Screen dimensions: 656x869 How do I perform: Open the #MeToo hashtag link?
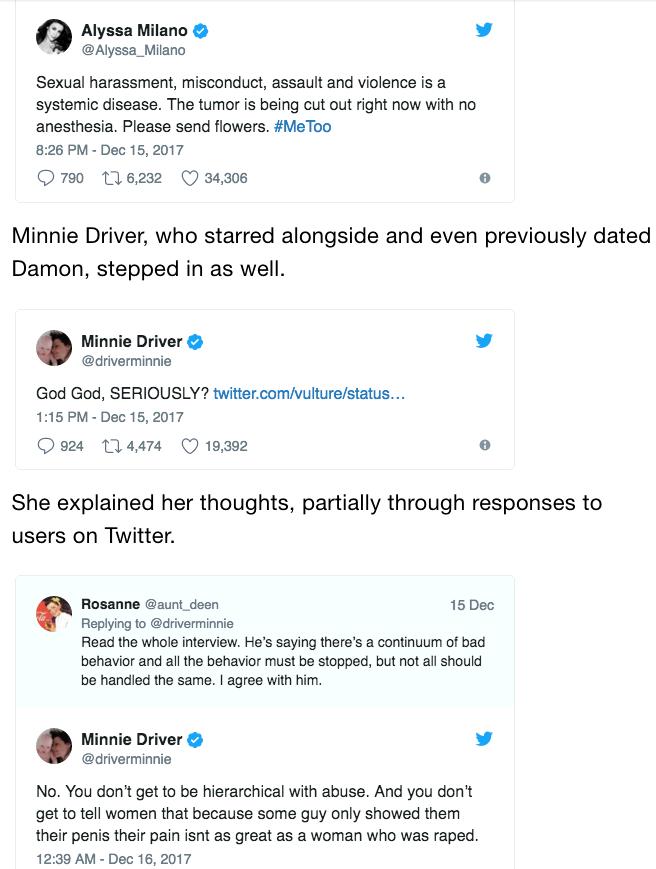(x=303, y=126)
